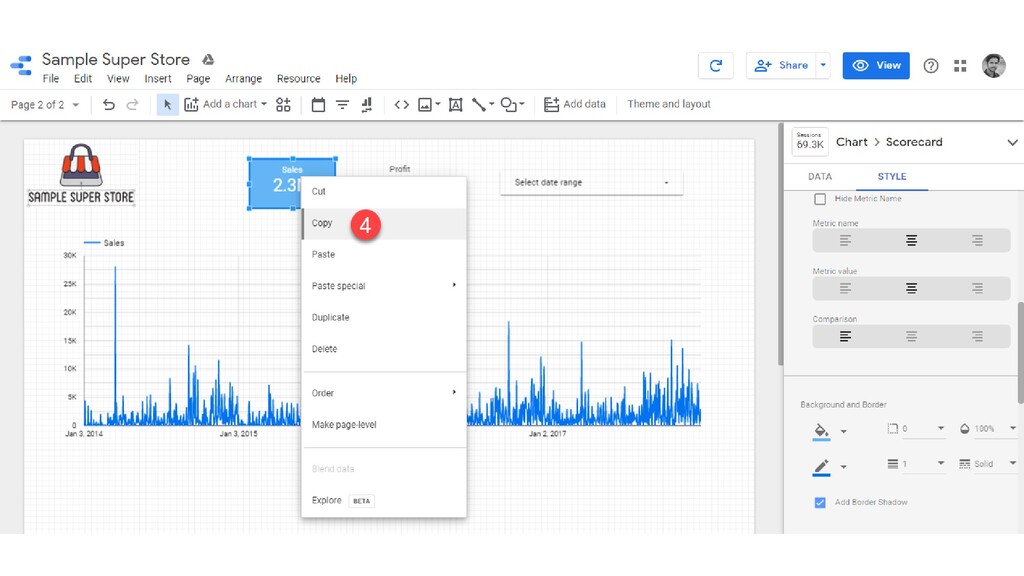Click the URL embed code icon
Image resolution: width=1024 pixels, height=576 pixels.
coord(401,104)
